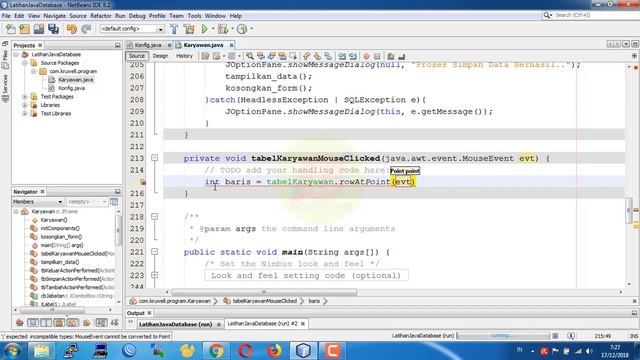Toggle Show Non-Public Members in Navigator
Viewport: 640px width, 360px height.
(59, 323)
